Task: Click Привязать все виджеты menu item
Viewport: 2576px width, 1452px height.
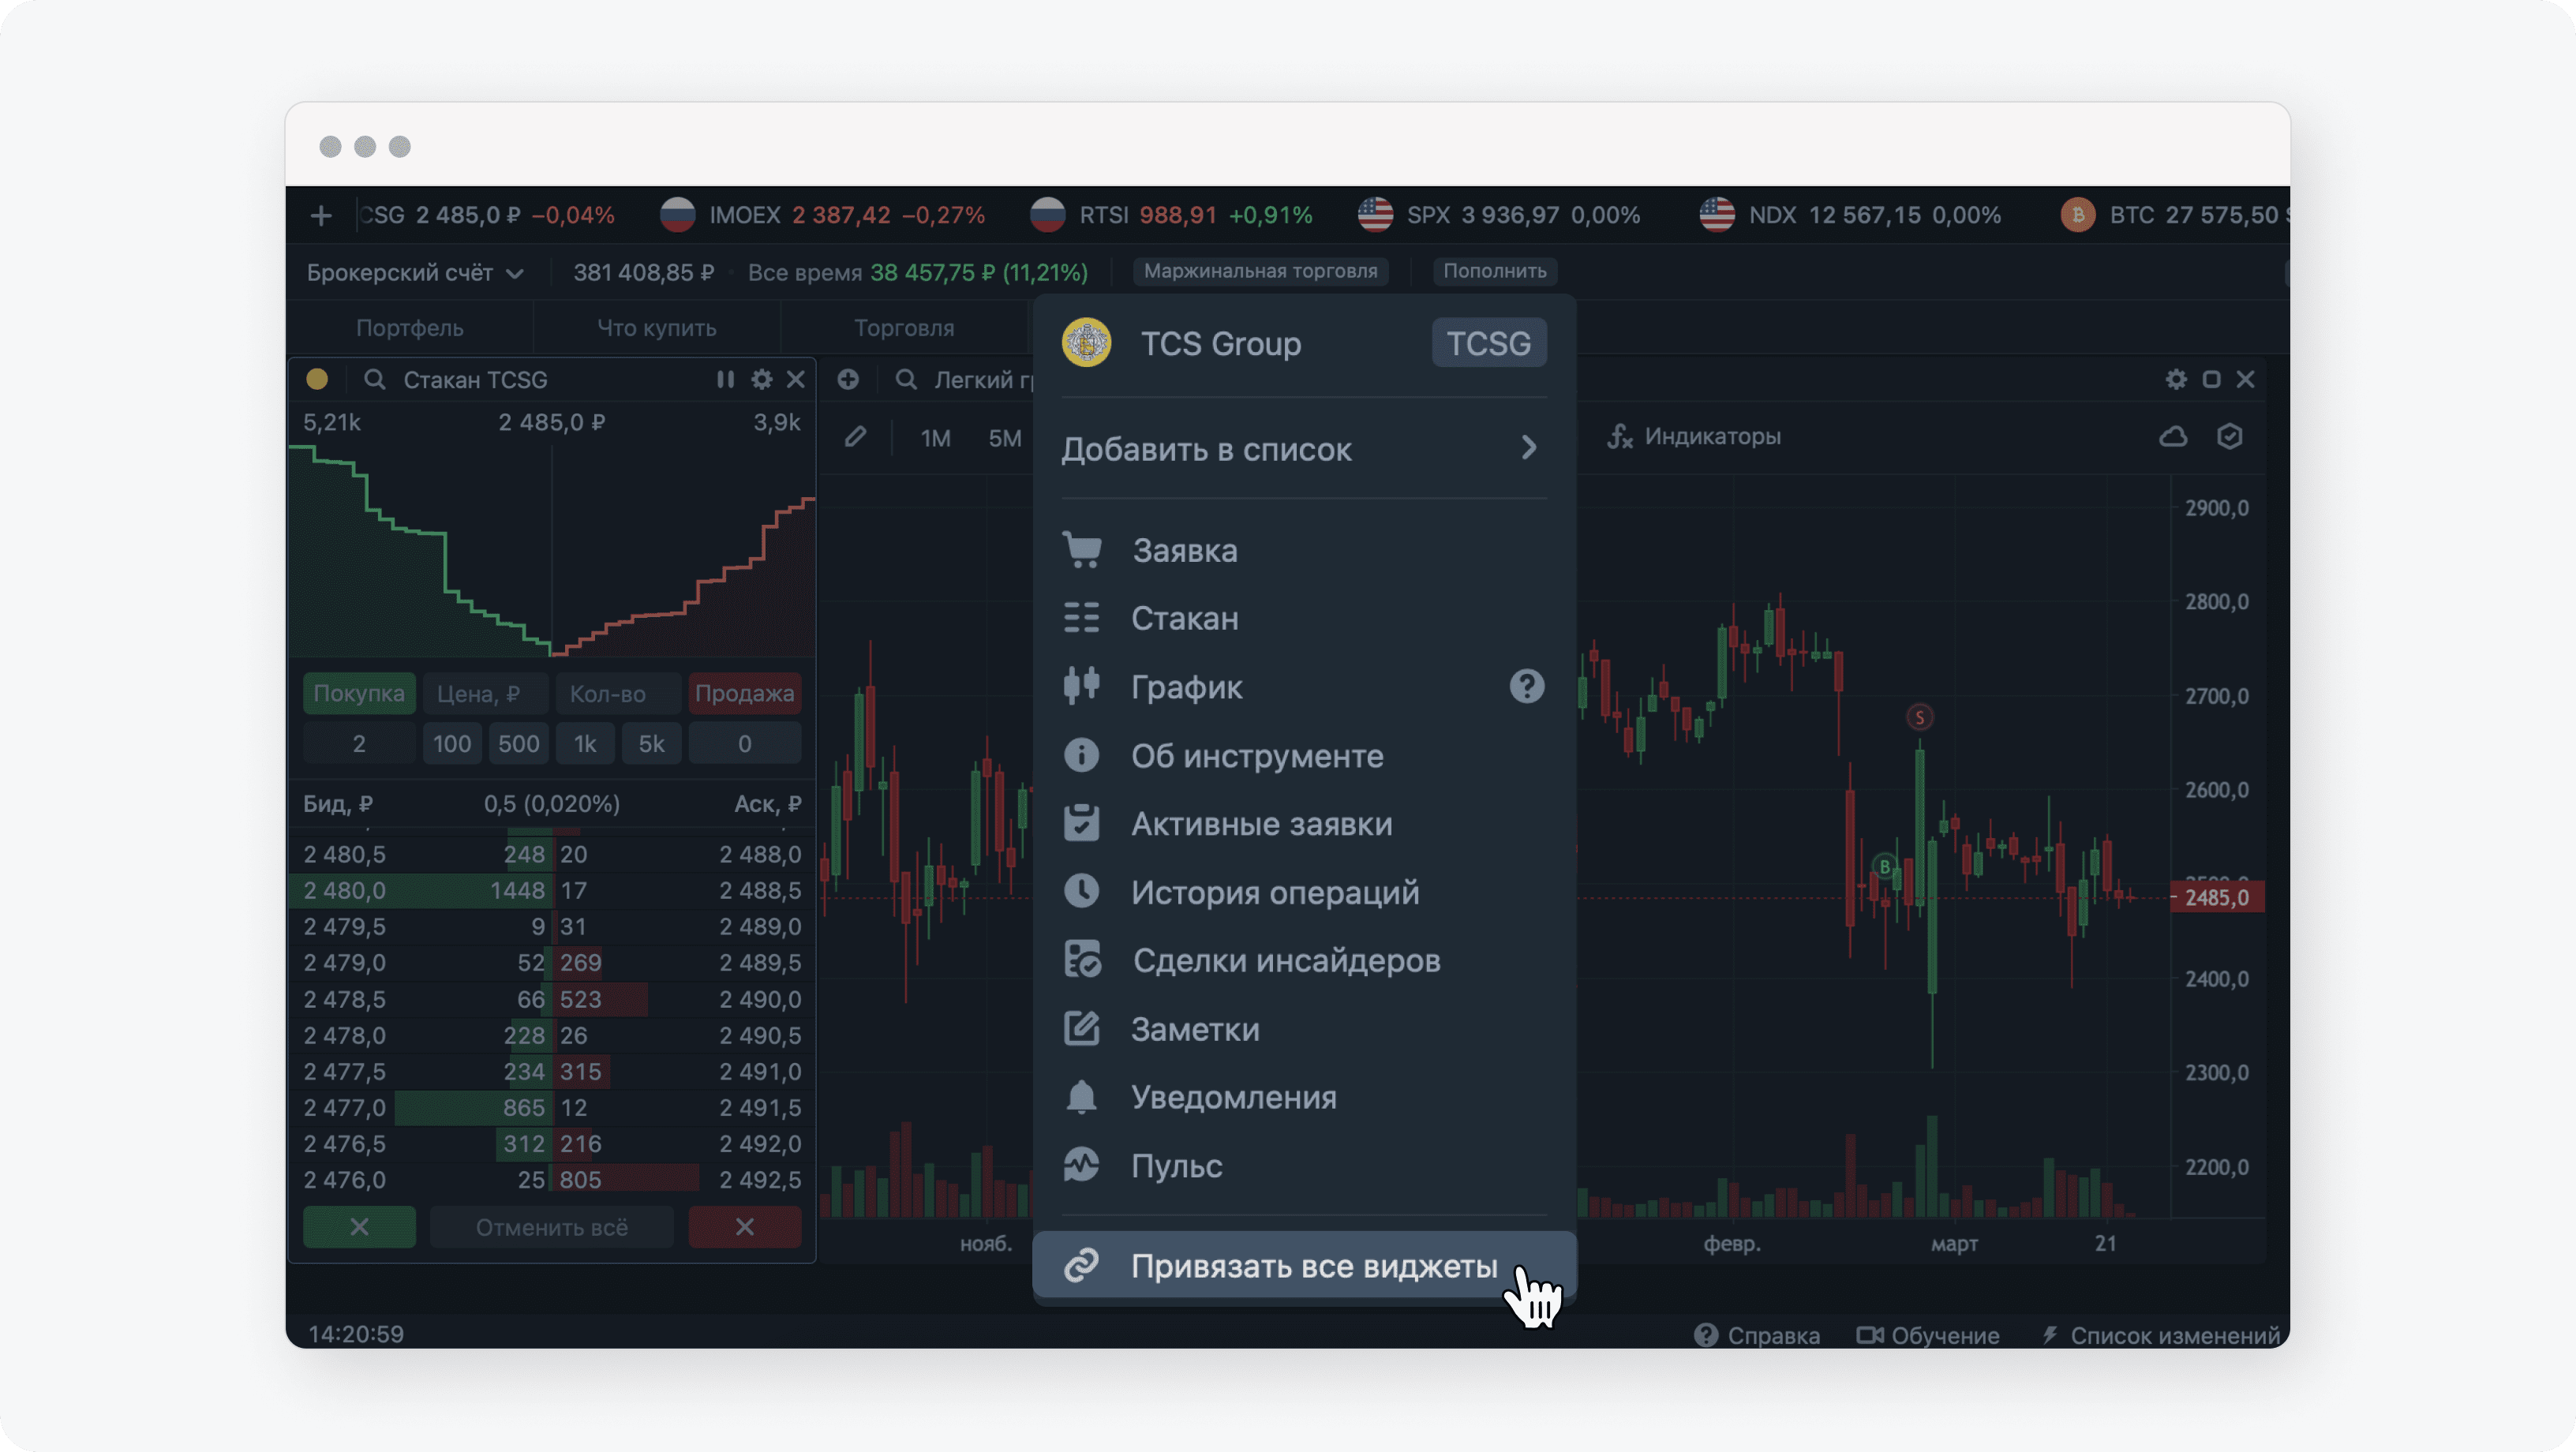Action: tap(1304, 1266)
